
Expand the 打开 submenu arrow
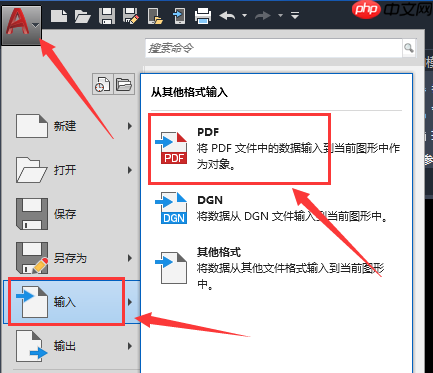pyautogui.click(x=130, y=170)
